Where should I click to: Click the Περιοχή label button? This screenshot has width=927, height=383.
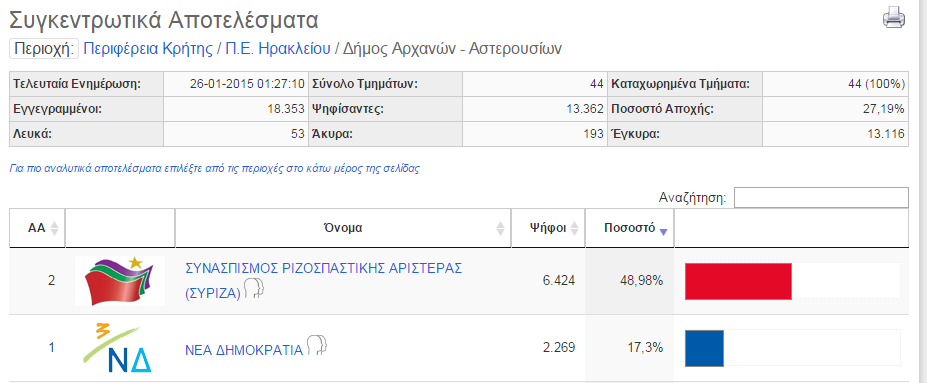coord(44,48)
